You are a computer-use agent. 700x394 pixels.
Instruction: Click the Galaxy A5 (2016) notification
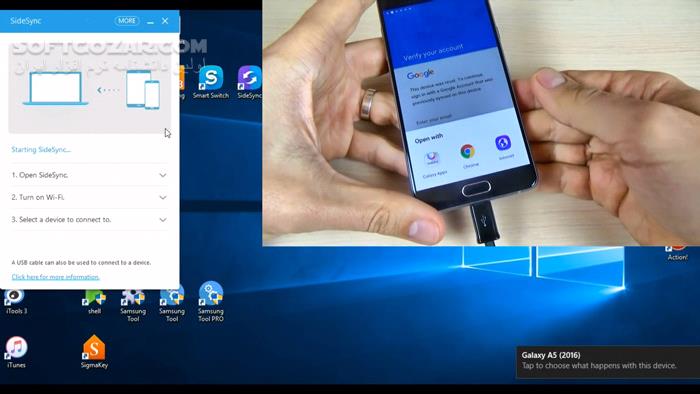(x=608, y=361)
